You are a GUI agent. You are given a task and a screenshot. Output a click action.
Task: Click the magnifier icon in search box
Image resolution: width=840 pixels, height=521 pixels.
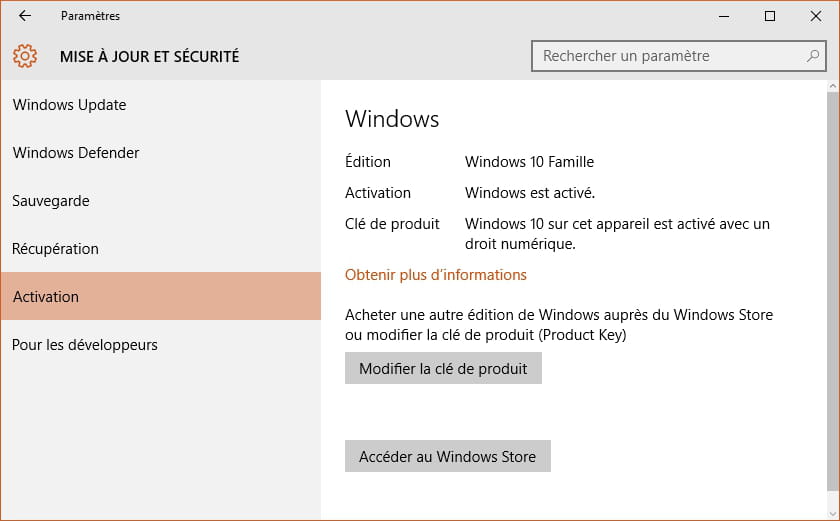tap(813, 56)
